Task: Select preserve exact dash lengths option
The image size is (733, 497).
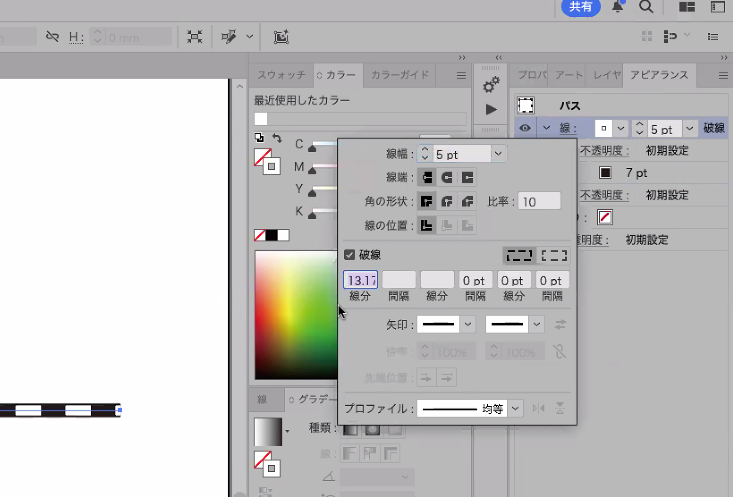Action: click(517, 255)
